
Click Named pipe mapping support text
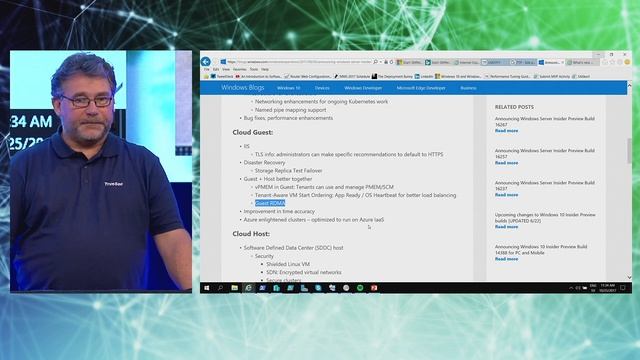coord(290,110)
